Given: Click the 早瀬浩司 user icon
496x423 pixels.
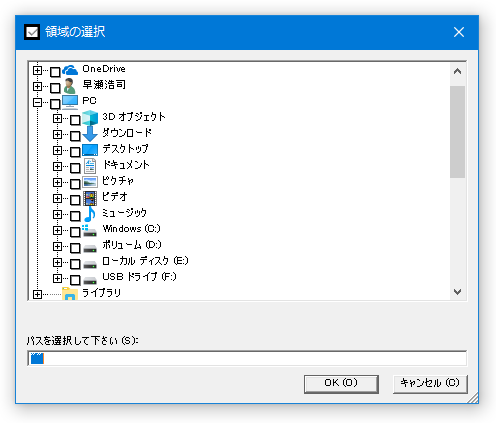Looking at the screenshot, I should 70,86.
